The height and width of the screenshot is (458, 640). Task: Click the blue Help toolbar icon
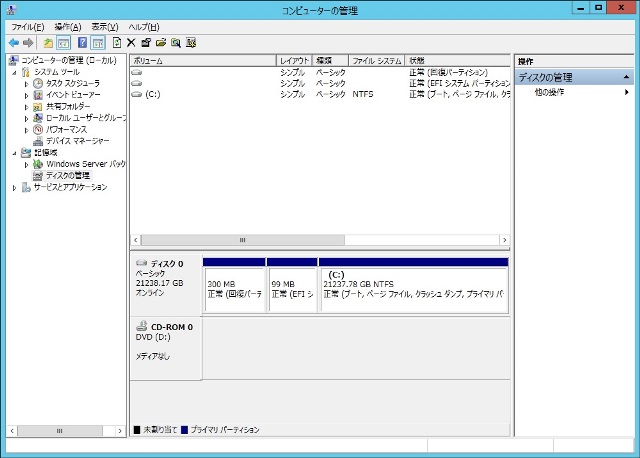pyautogui.click(x=82, y=43)
